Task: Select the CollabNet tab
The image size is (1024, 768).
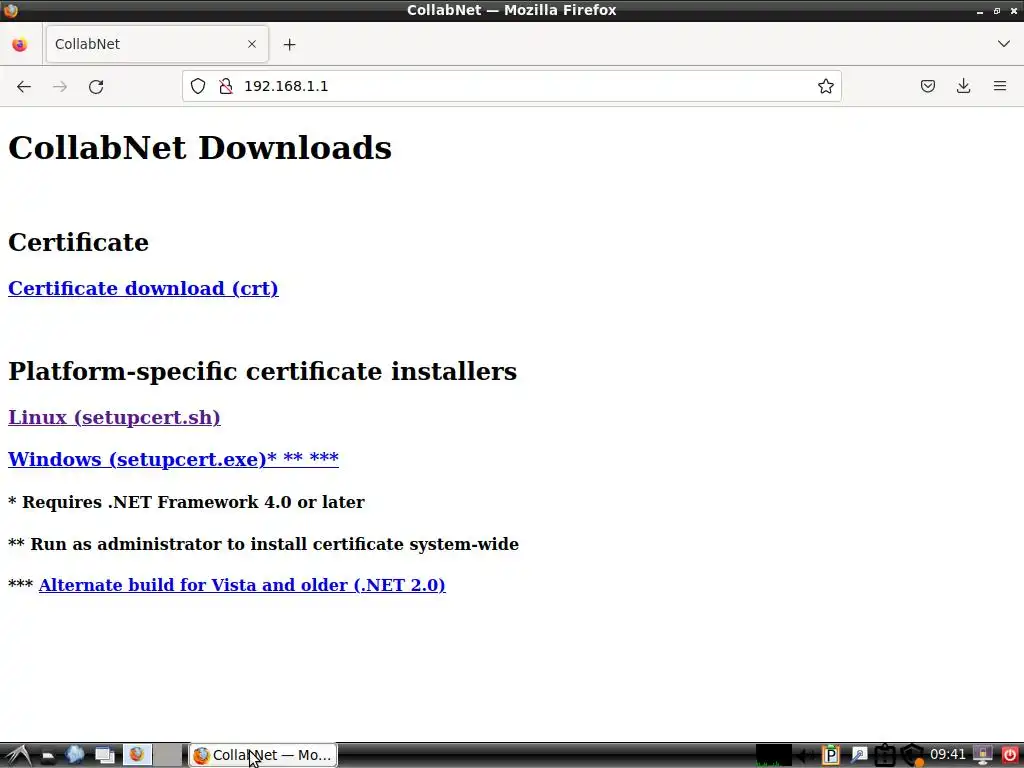Action: click(x=157, y=44)
